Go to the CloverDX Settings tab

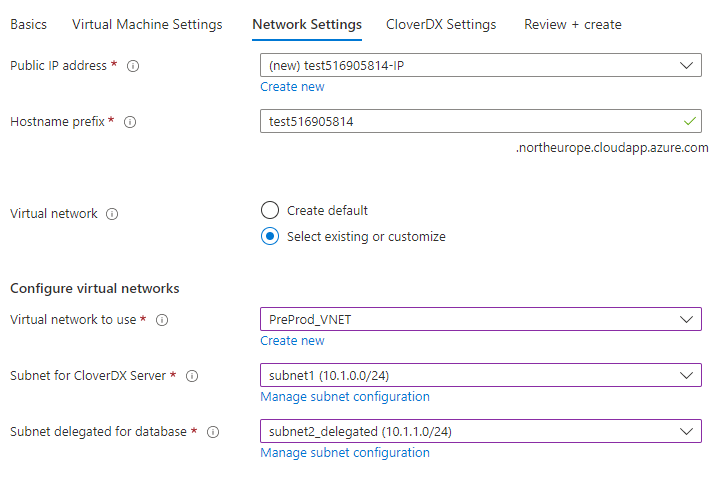(x=441, y=24)
